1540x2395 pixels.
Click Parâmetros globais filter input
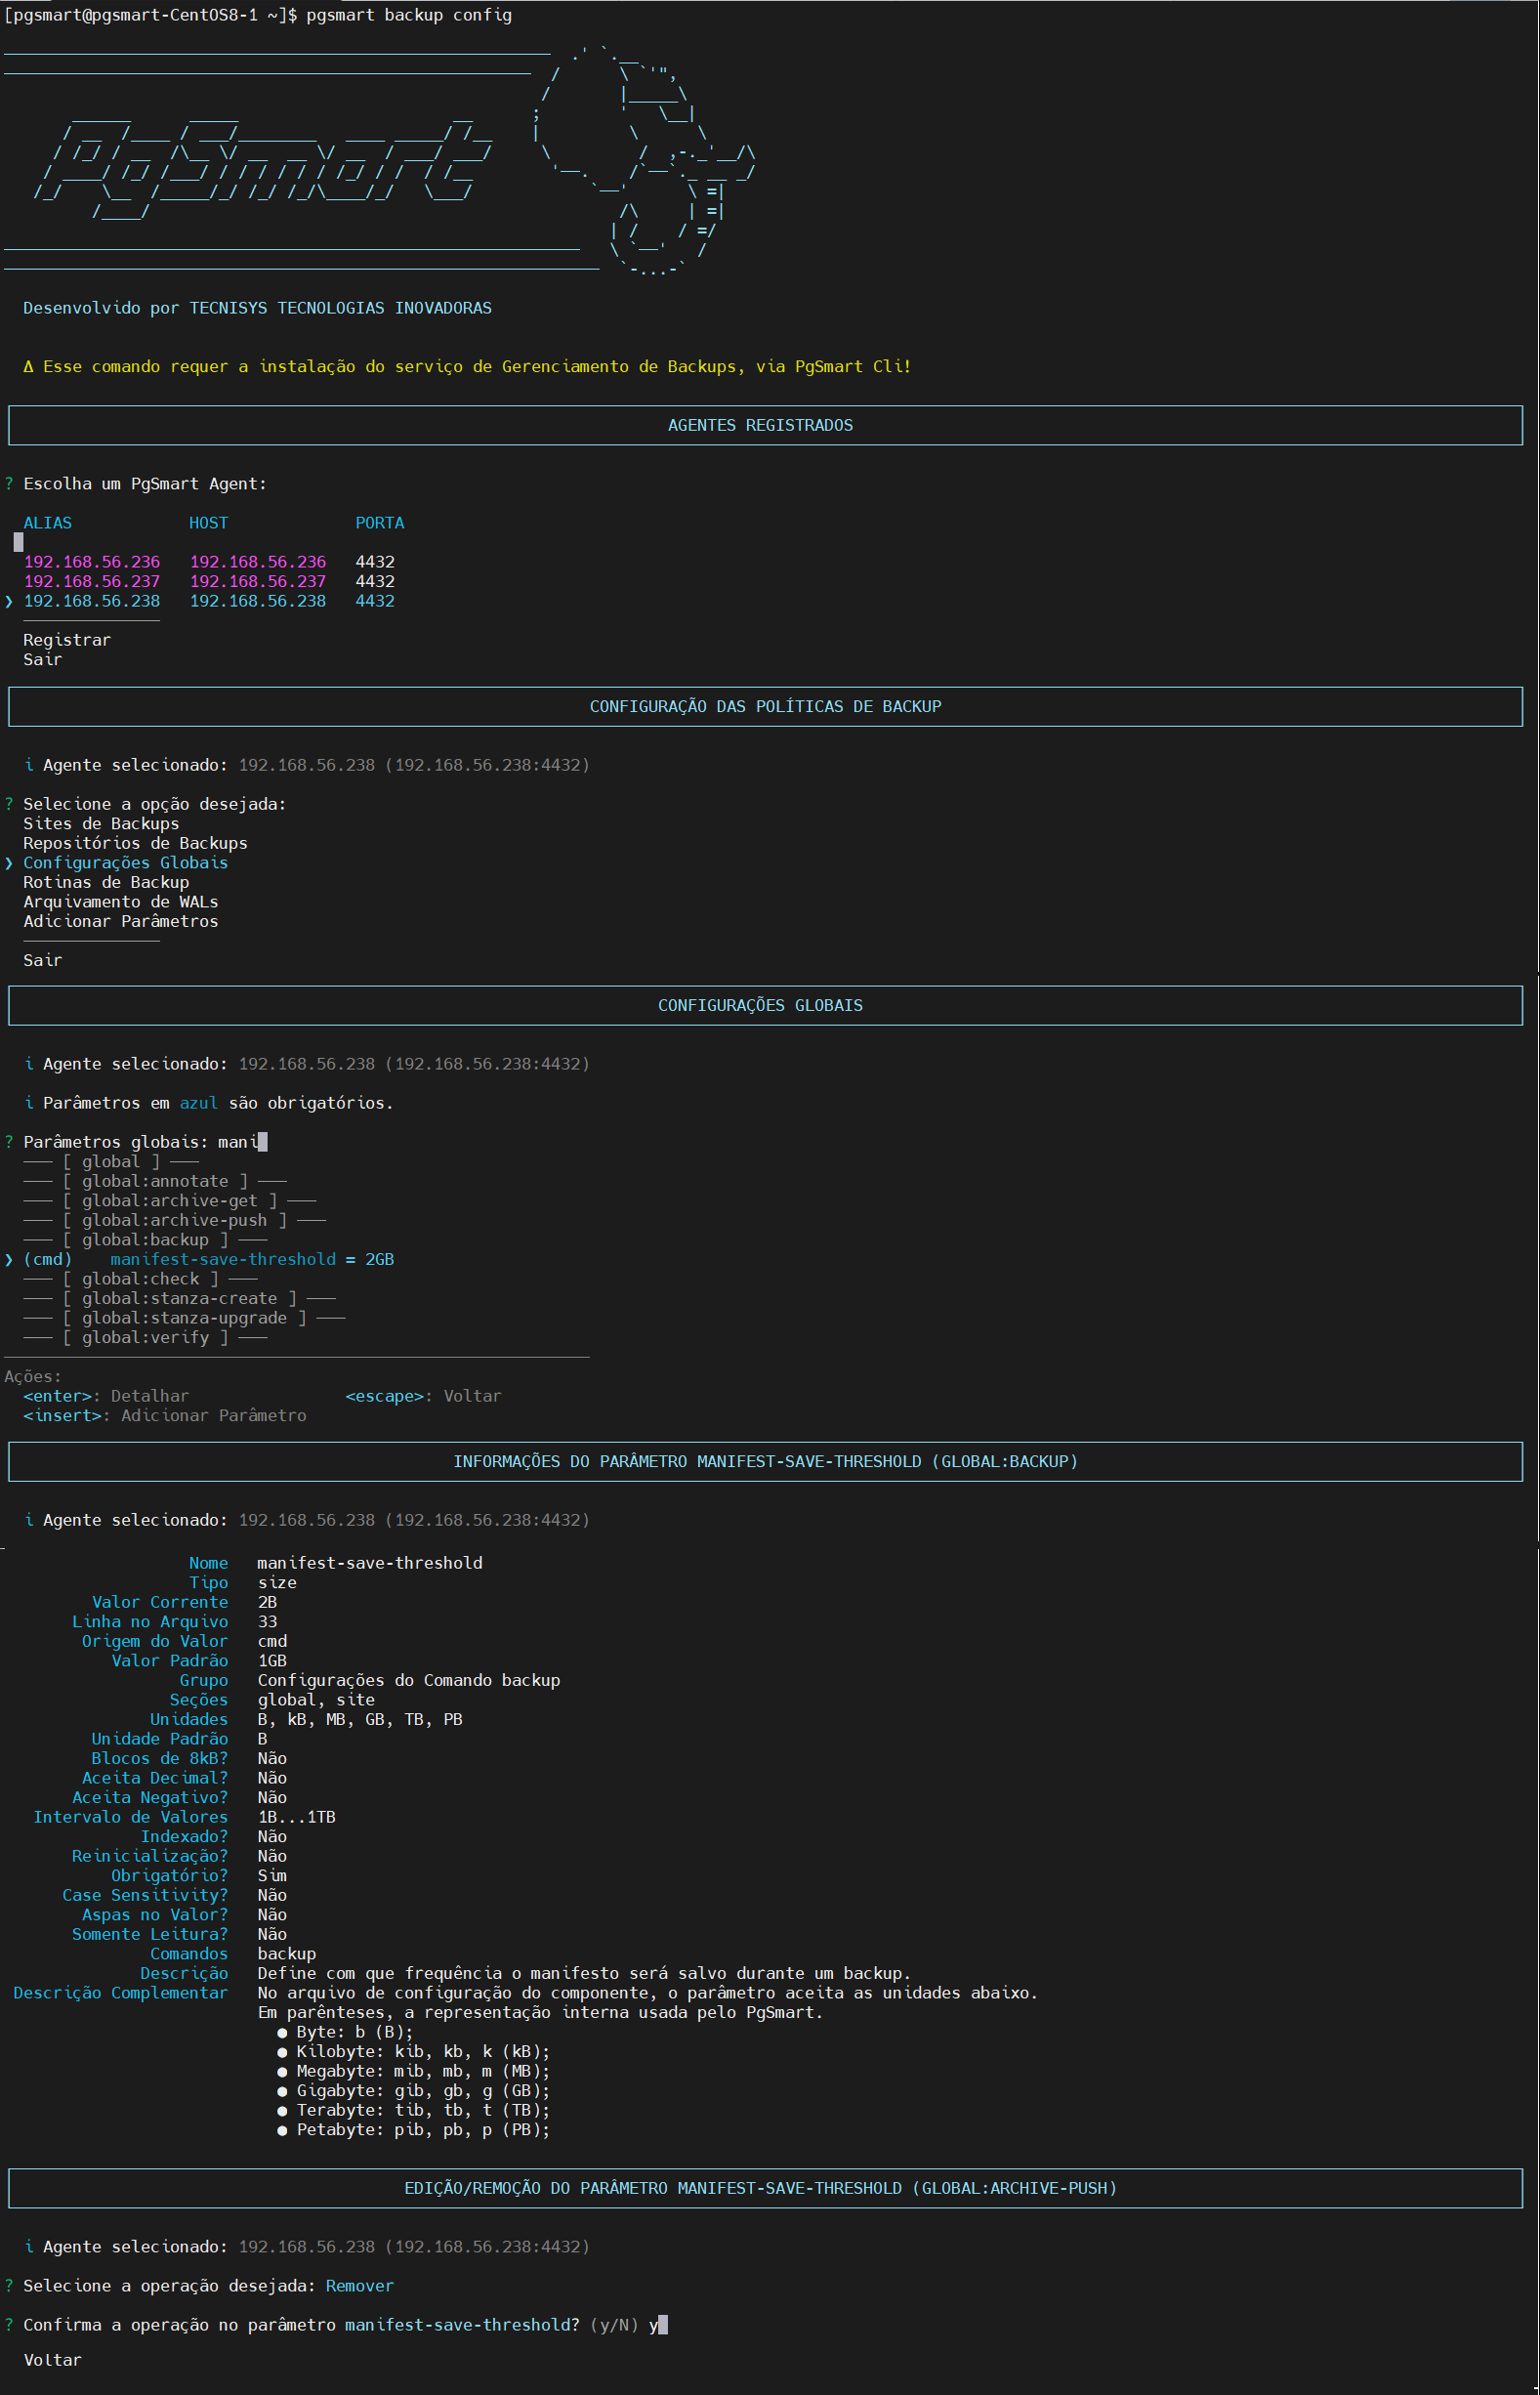[242, 1142]
